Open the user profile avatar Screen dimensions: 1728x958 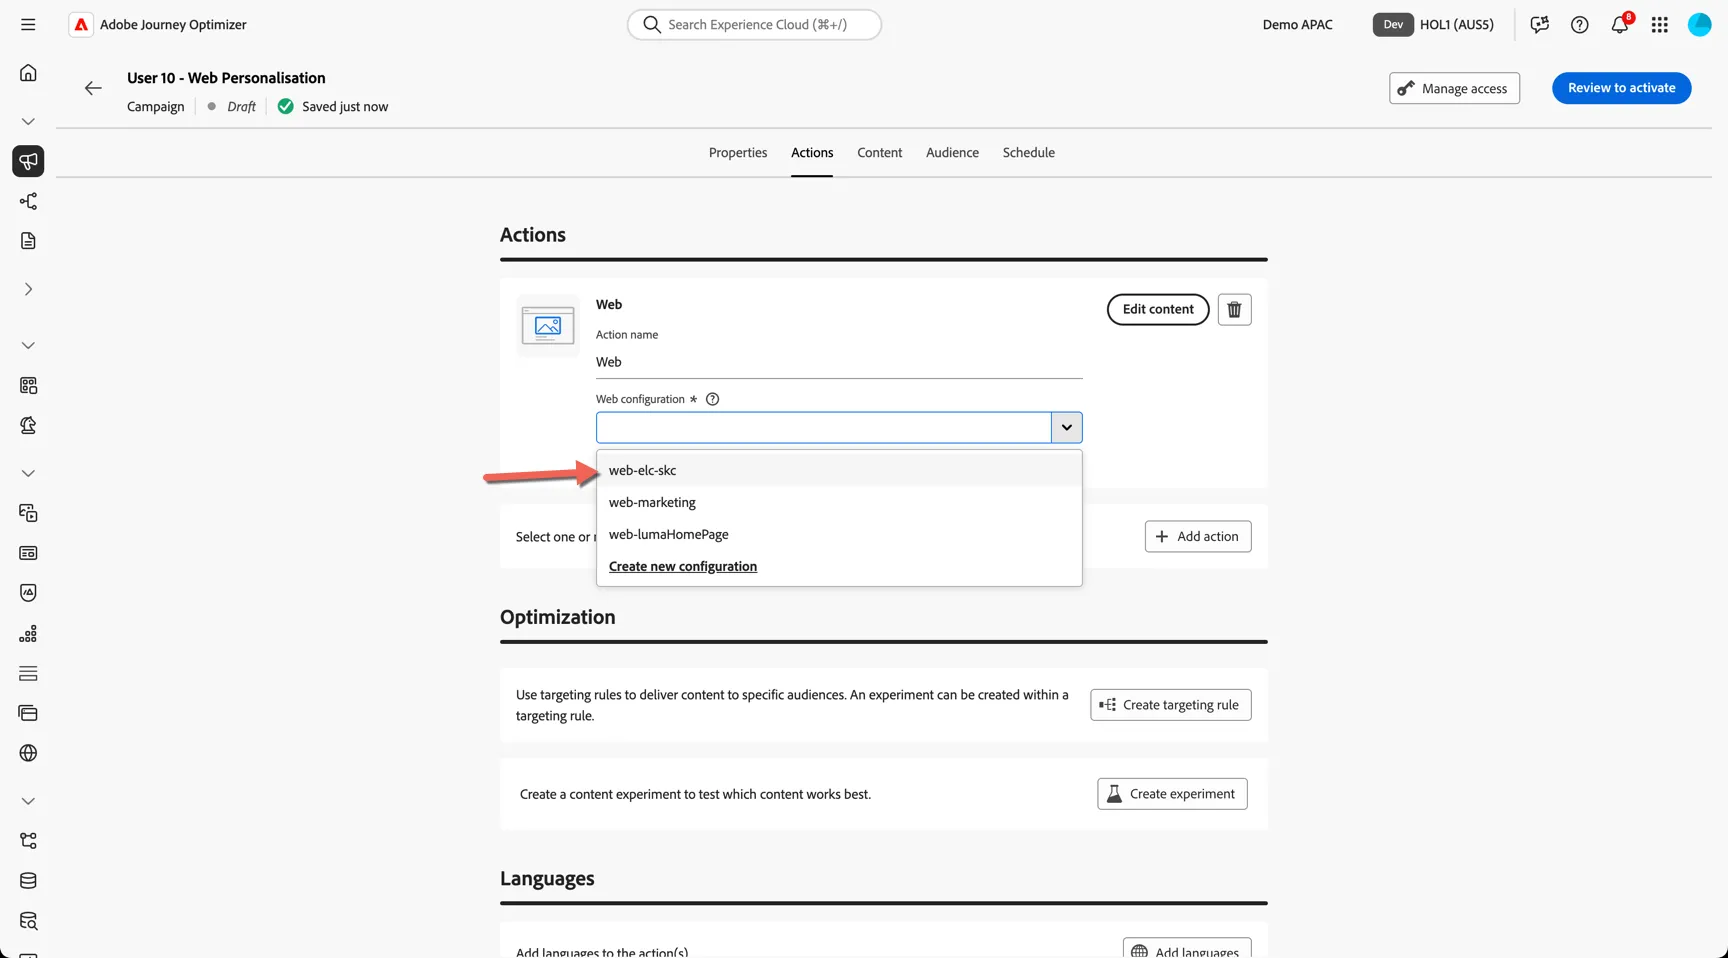(x=1699, y=25)
